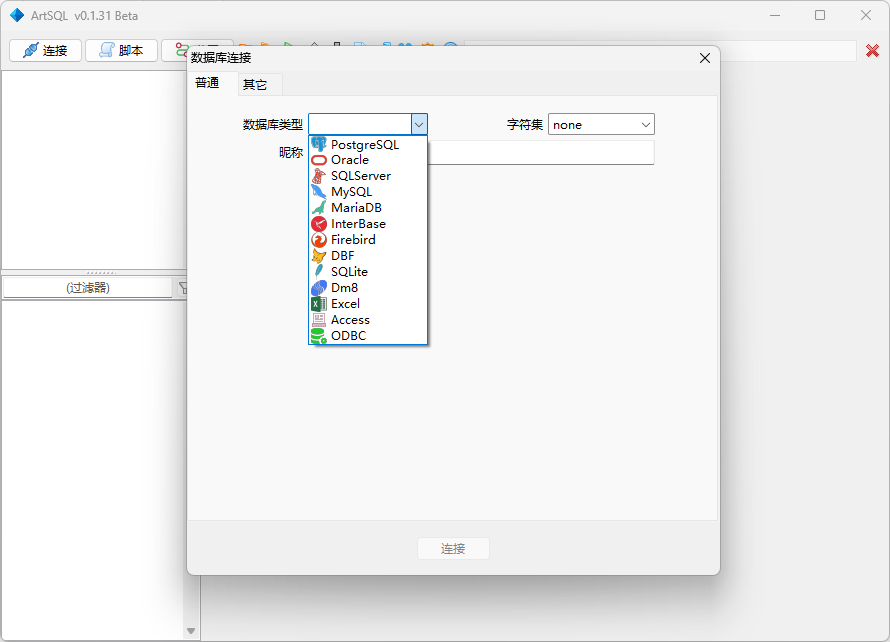Click the Firebird orange phoenix icon
Screen dimensions: 890x642
pyautogui.click(x=319, y=240)
